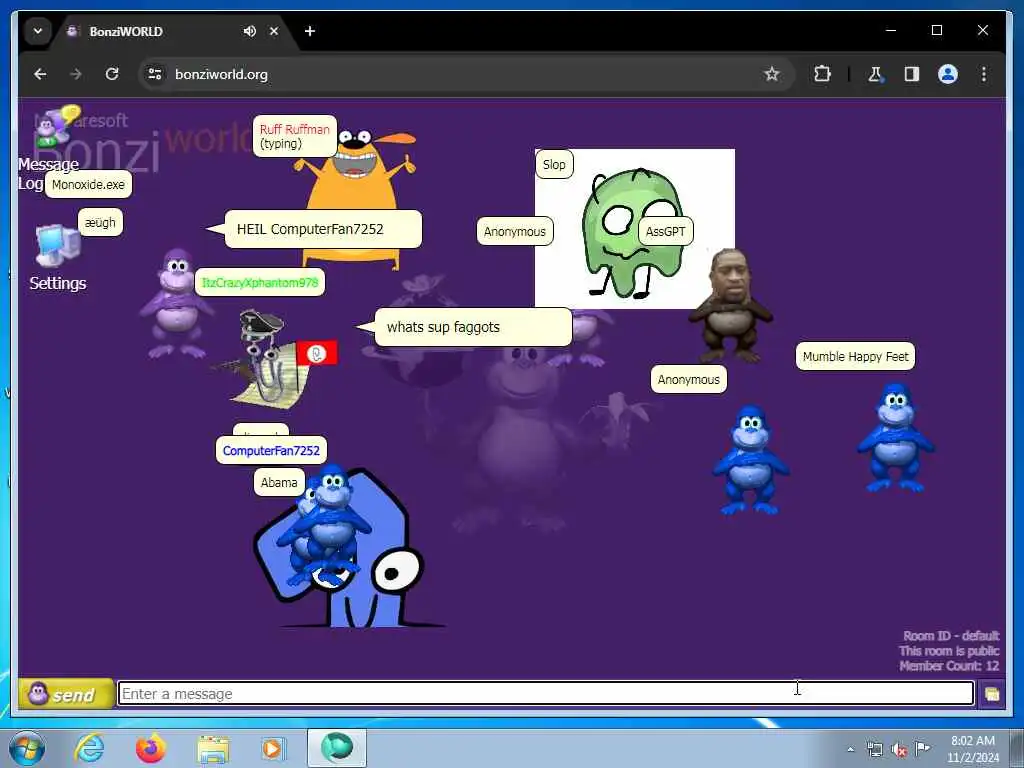The width and height of the screenshot is (1024, 768).
Task: Reload the bonziworld.org page
Action: [x=112, y=74]
